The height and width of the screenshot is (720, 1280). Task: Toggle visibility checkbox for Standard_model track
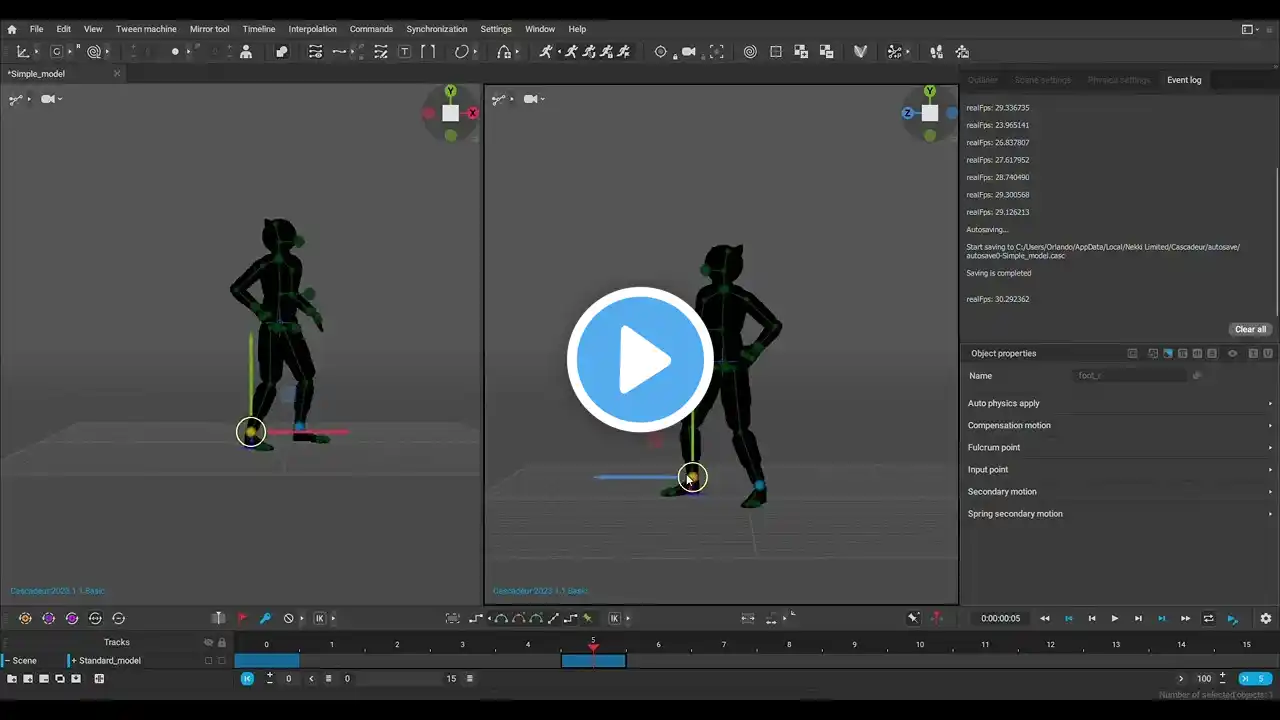[x=208, y=661]
